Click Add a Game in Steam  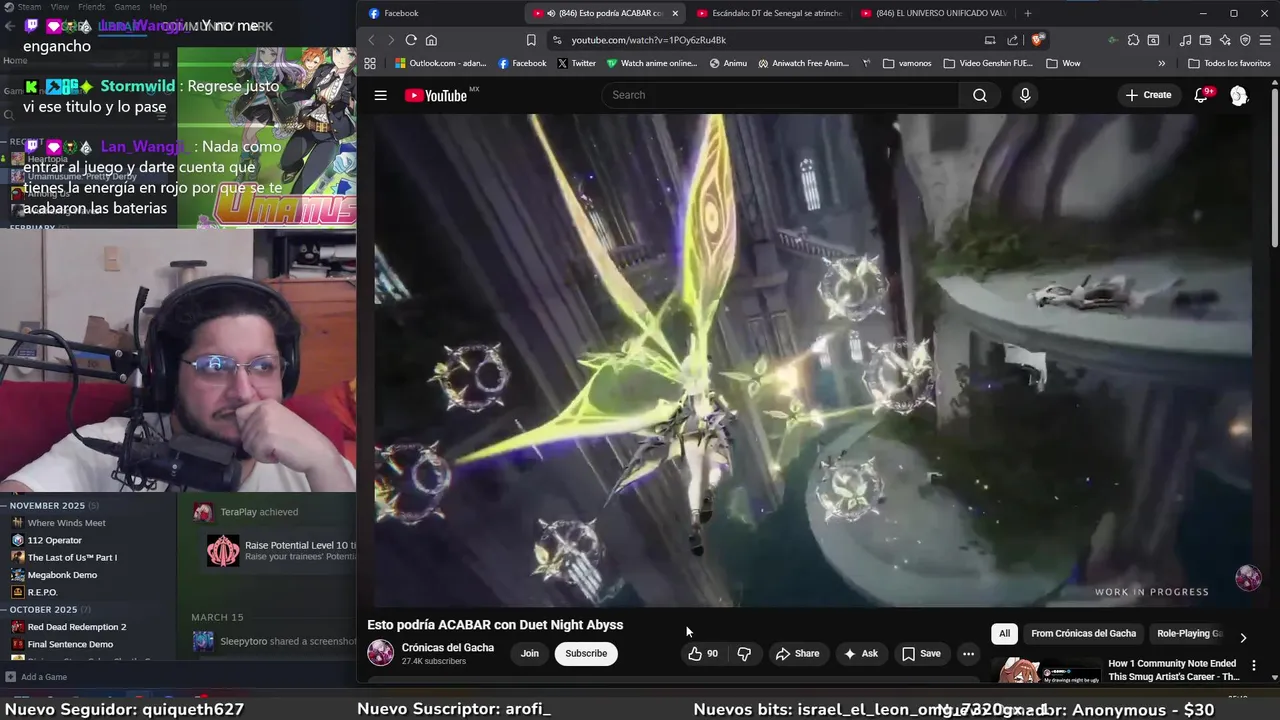coord(36,677)
